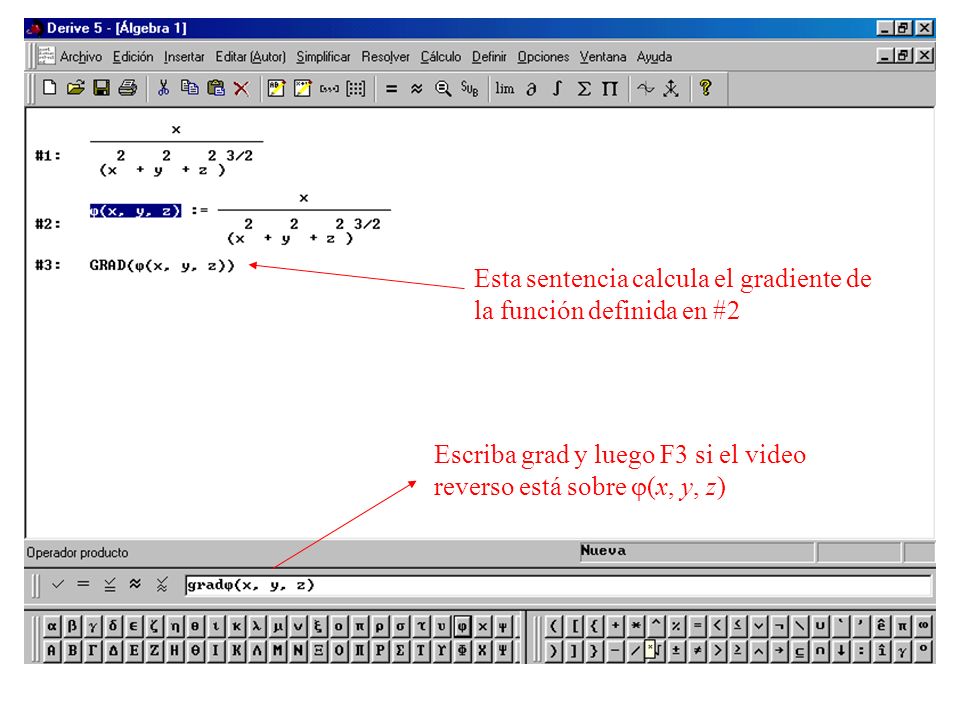The height and width of the screenshot is (720, 960).
Task: Insert the less-or-equal ≤ symbol
Action: click(x=738, y=626)
